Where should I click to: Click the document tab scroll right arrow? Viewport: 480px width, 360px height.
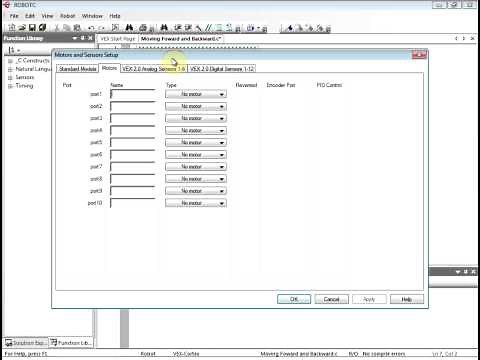(x=464, y=39)
